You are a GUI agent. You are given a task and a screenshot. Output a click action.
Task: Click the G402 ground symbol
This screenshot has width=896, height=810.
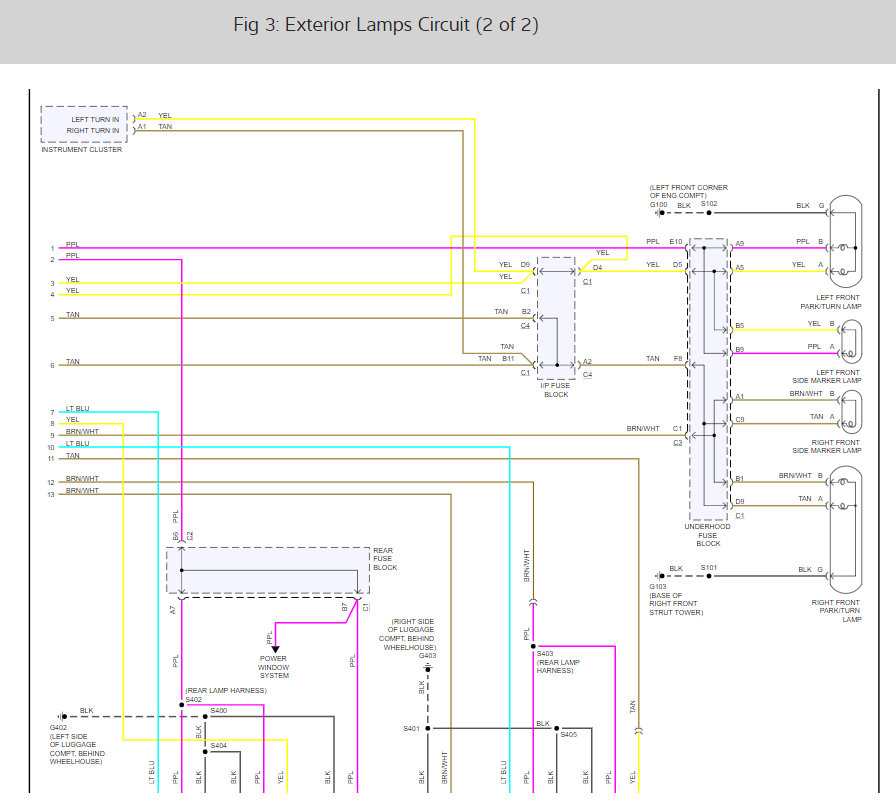click(61, 717)
